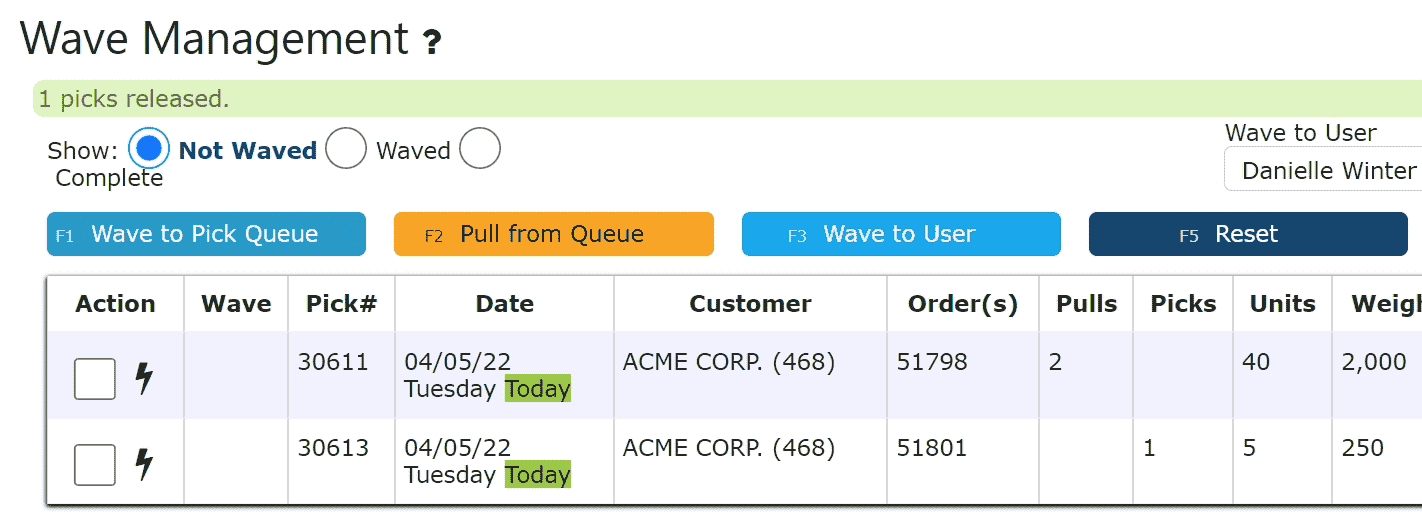The width and height of the screenshot is (1422, 524).
Task: Select the Not Waved radio button
Action: tap(149, 149)
